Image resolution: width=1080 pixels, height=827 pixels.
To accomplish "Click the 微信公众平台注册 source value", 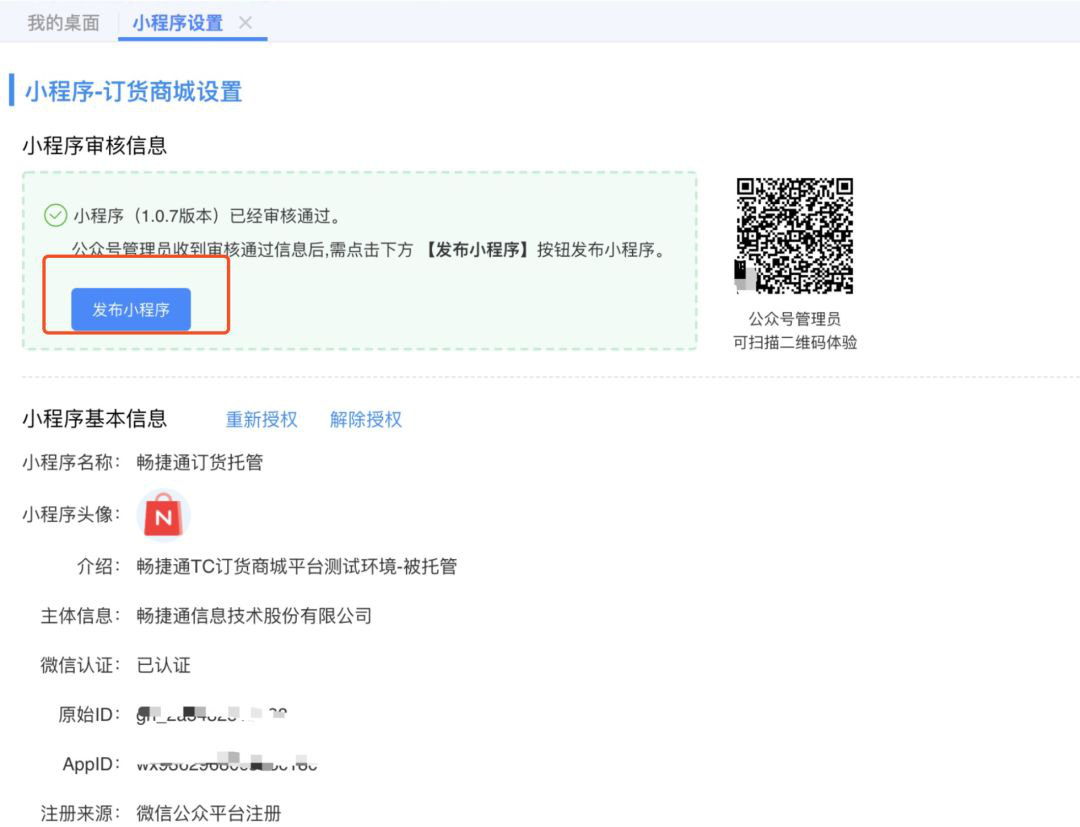I will click(209, 813).
